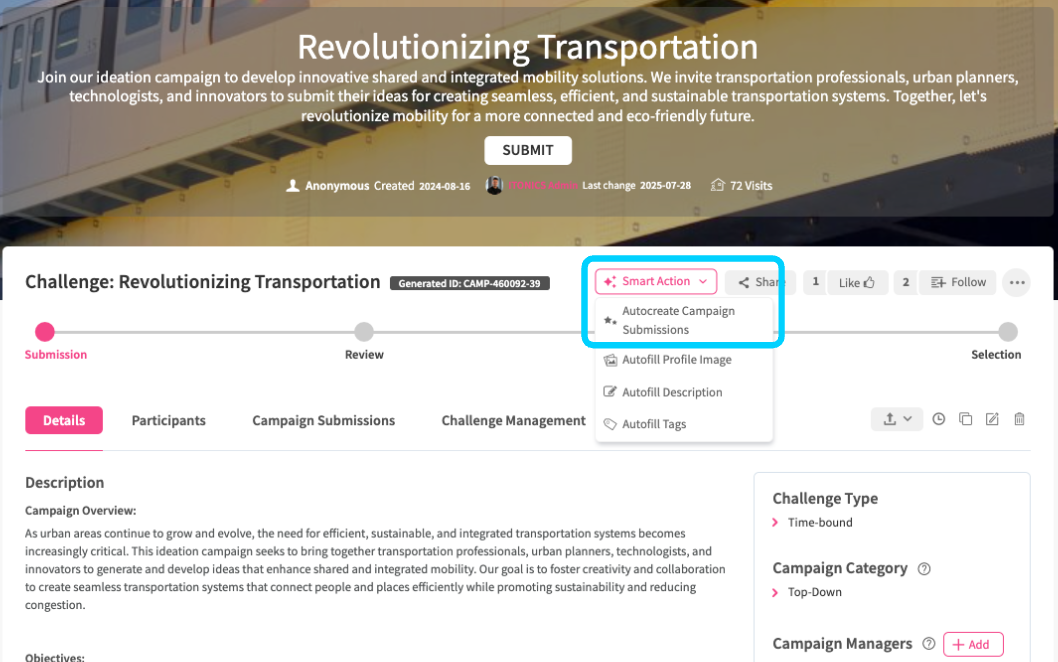The width and height of the screenshot is (1058, 662).
Task: Click the Campaign Managers help question icon
Action: click(x=929, y=644)
